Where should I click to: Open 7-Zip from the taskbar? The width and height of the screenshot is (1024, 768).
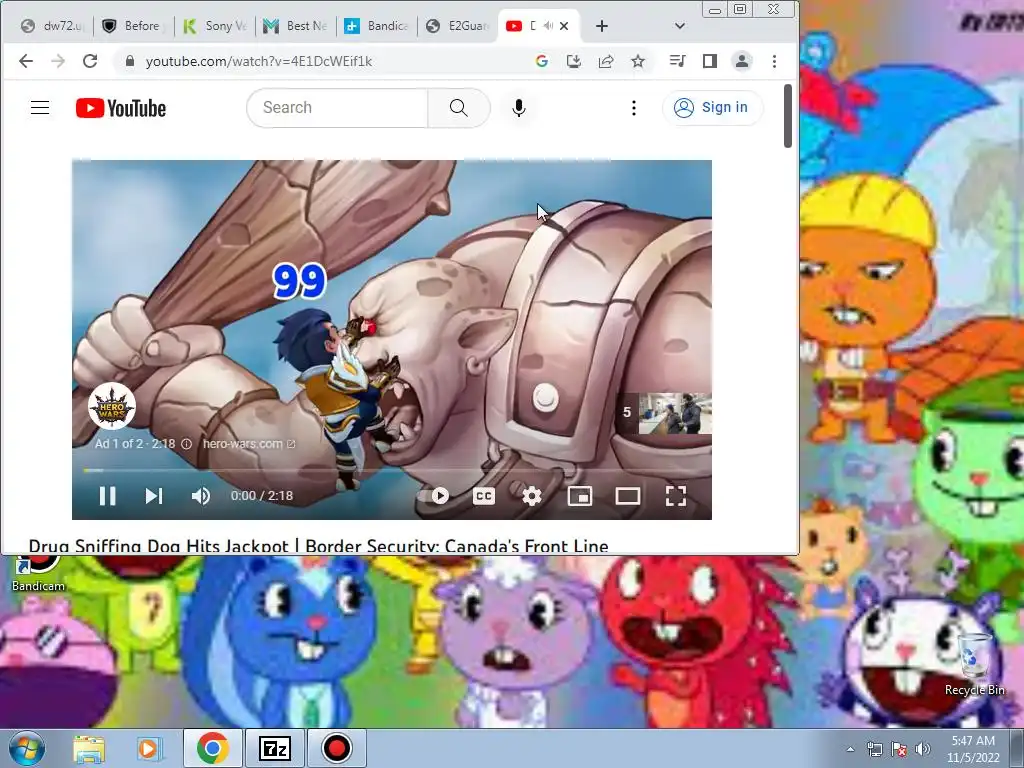click(274, 748)
